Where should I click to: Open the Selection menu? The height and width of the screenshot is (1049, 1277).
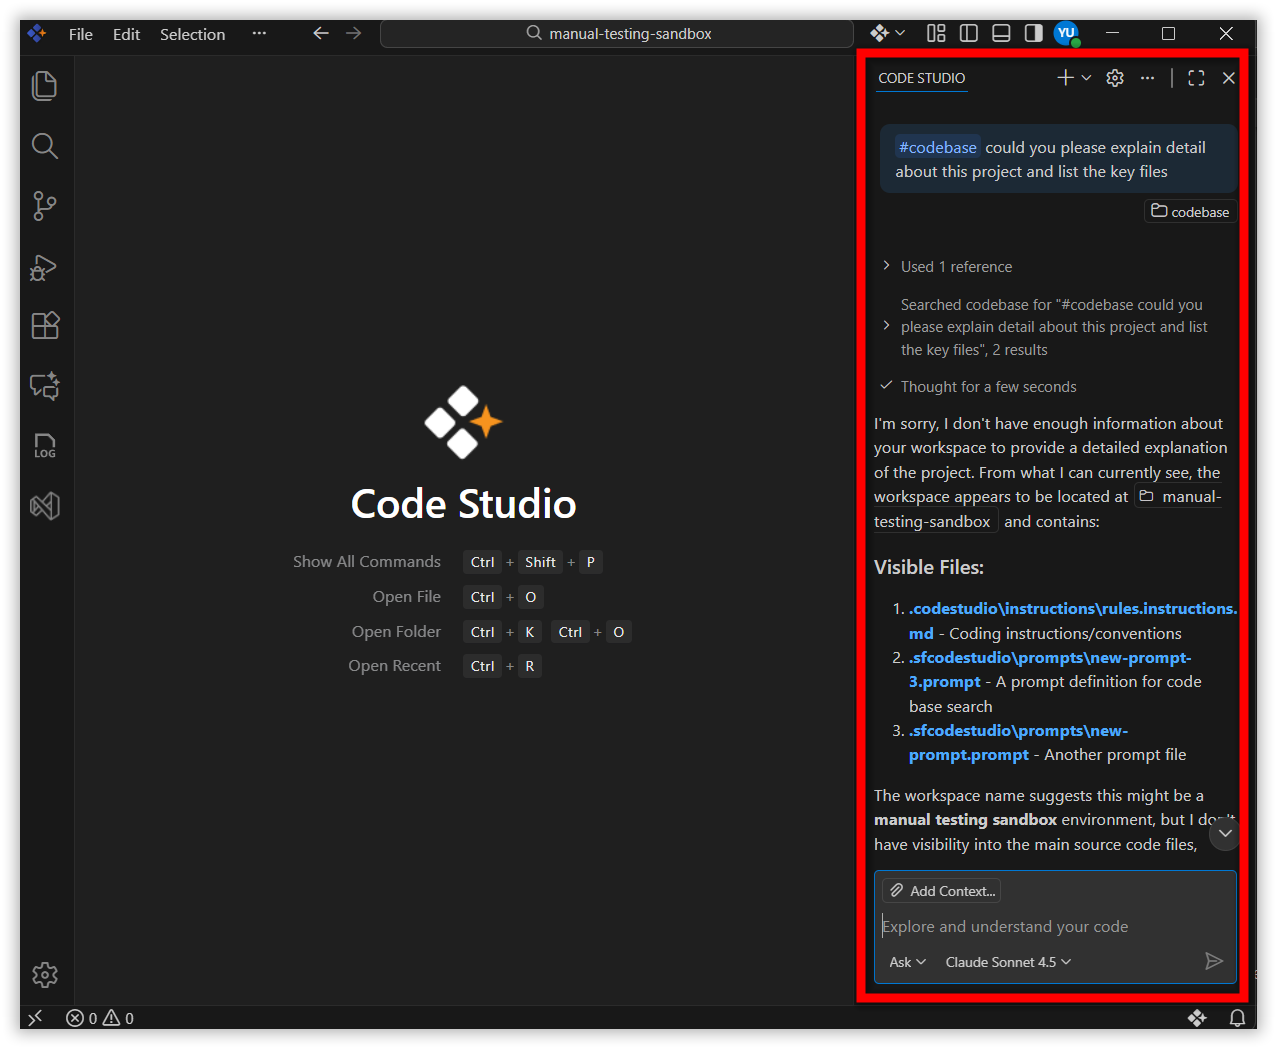point(192,34)
